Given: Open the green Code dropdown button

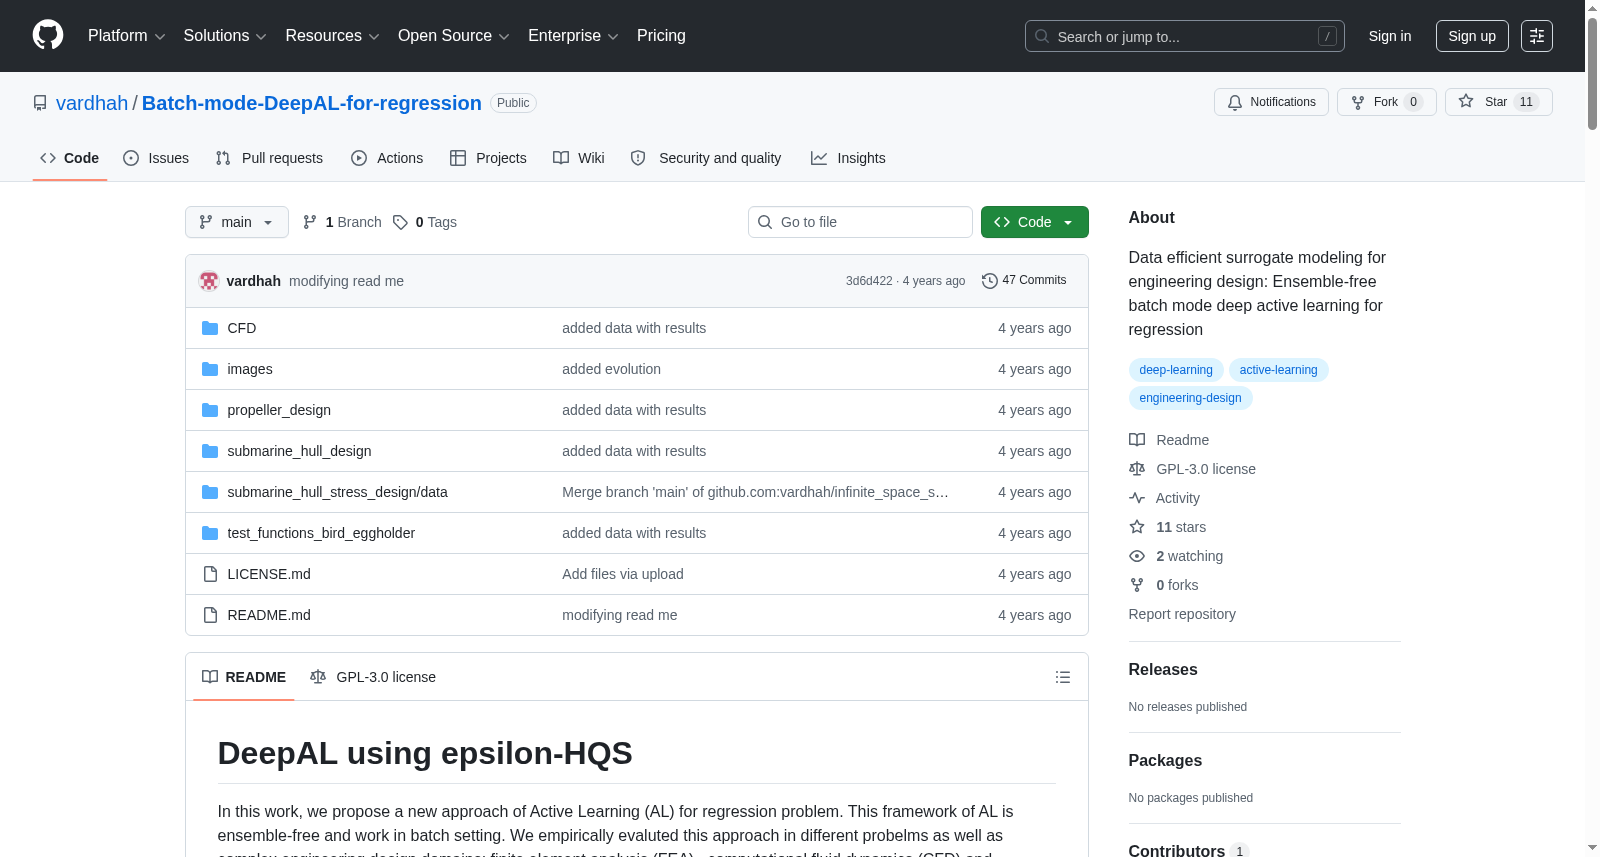Looking at the screenshot, I should [1034, 222].
